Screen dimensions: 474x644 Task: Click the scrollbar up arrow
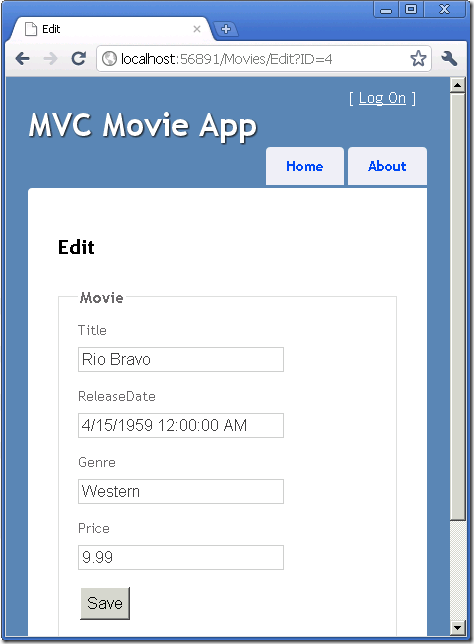point(458,85)
